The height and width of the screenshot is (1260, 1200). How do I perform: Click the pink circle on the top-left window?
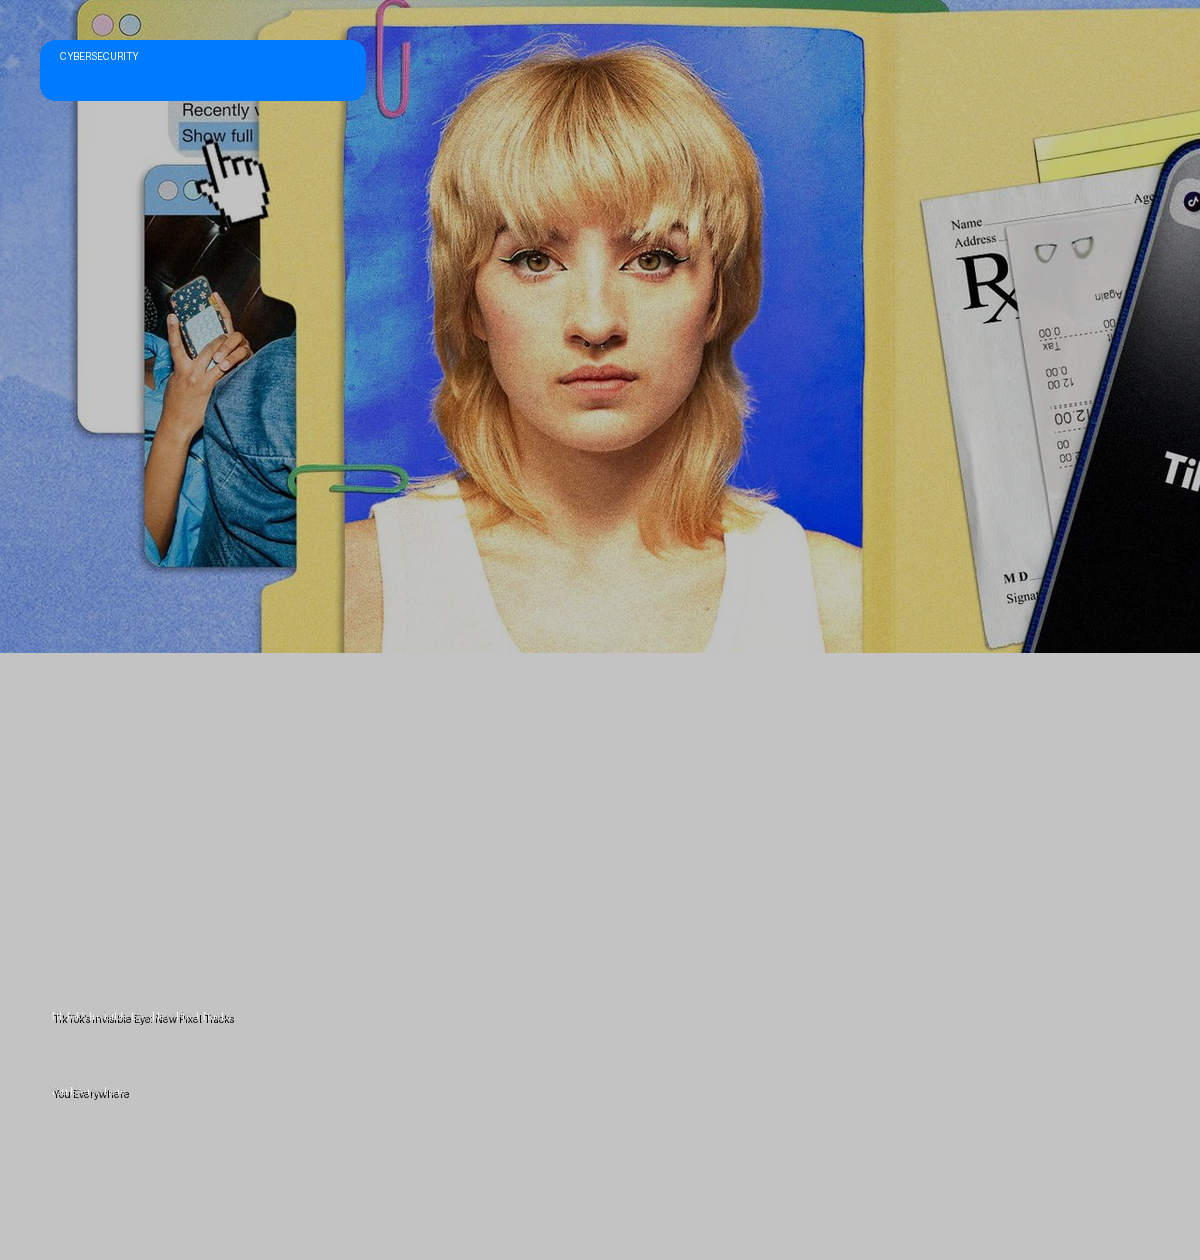click(102, 25)
